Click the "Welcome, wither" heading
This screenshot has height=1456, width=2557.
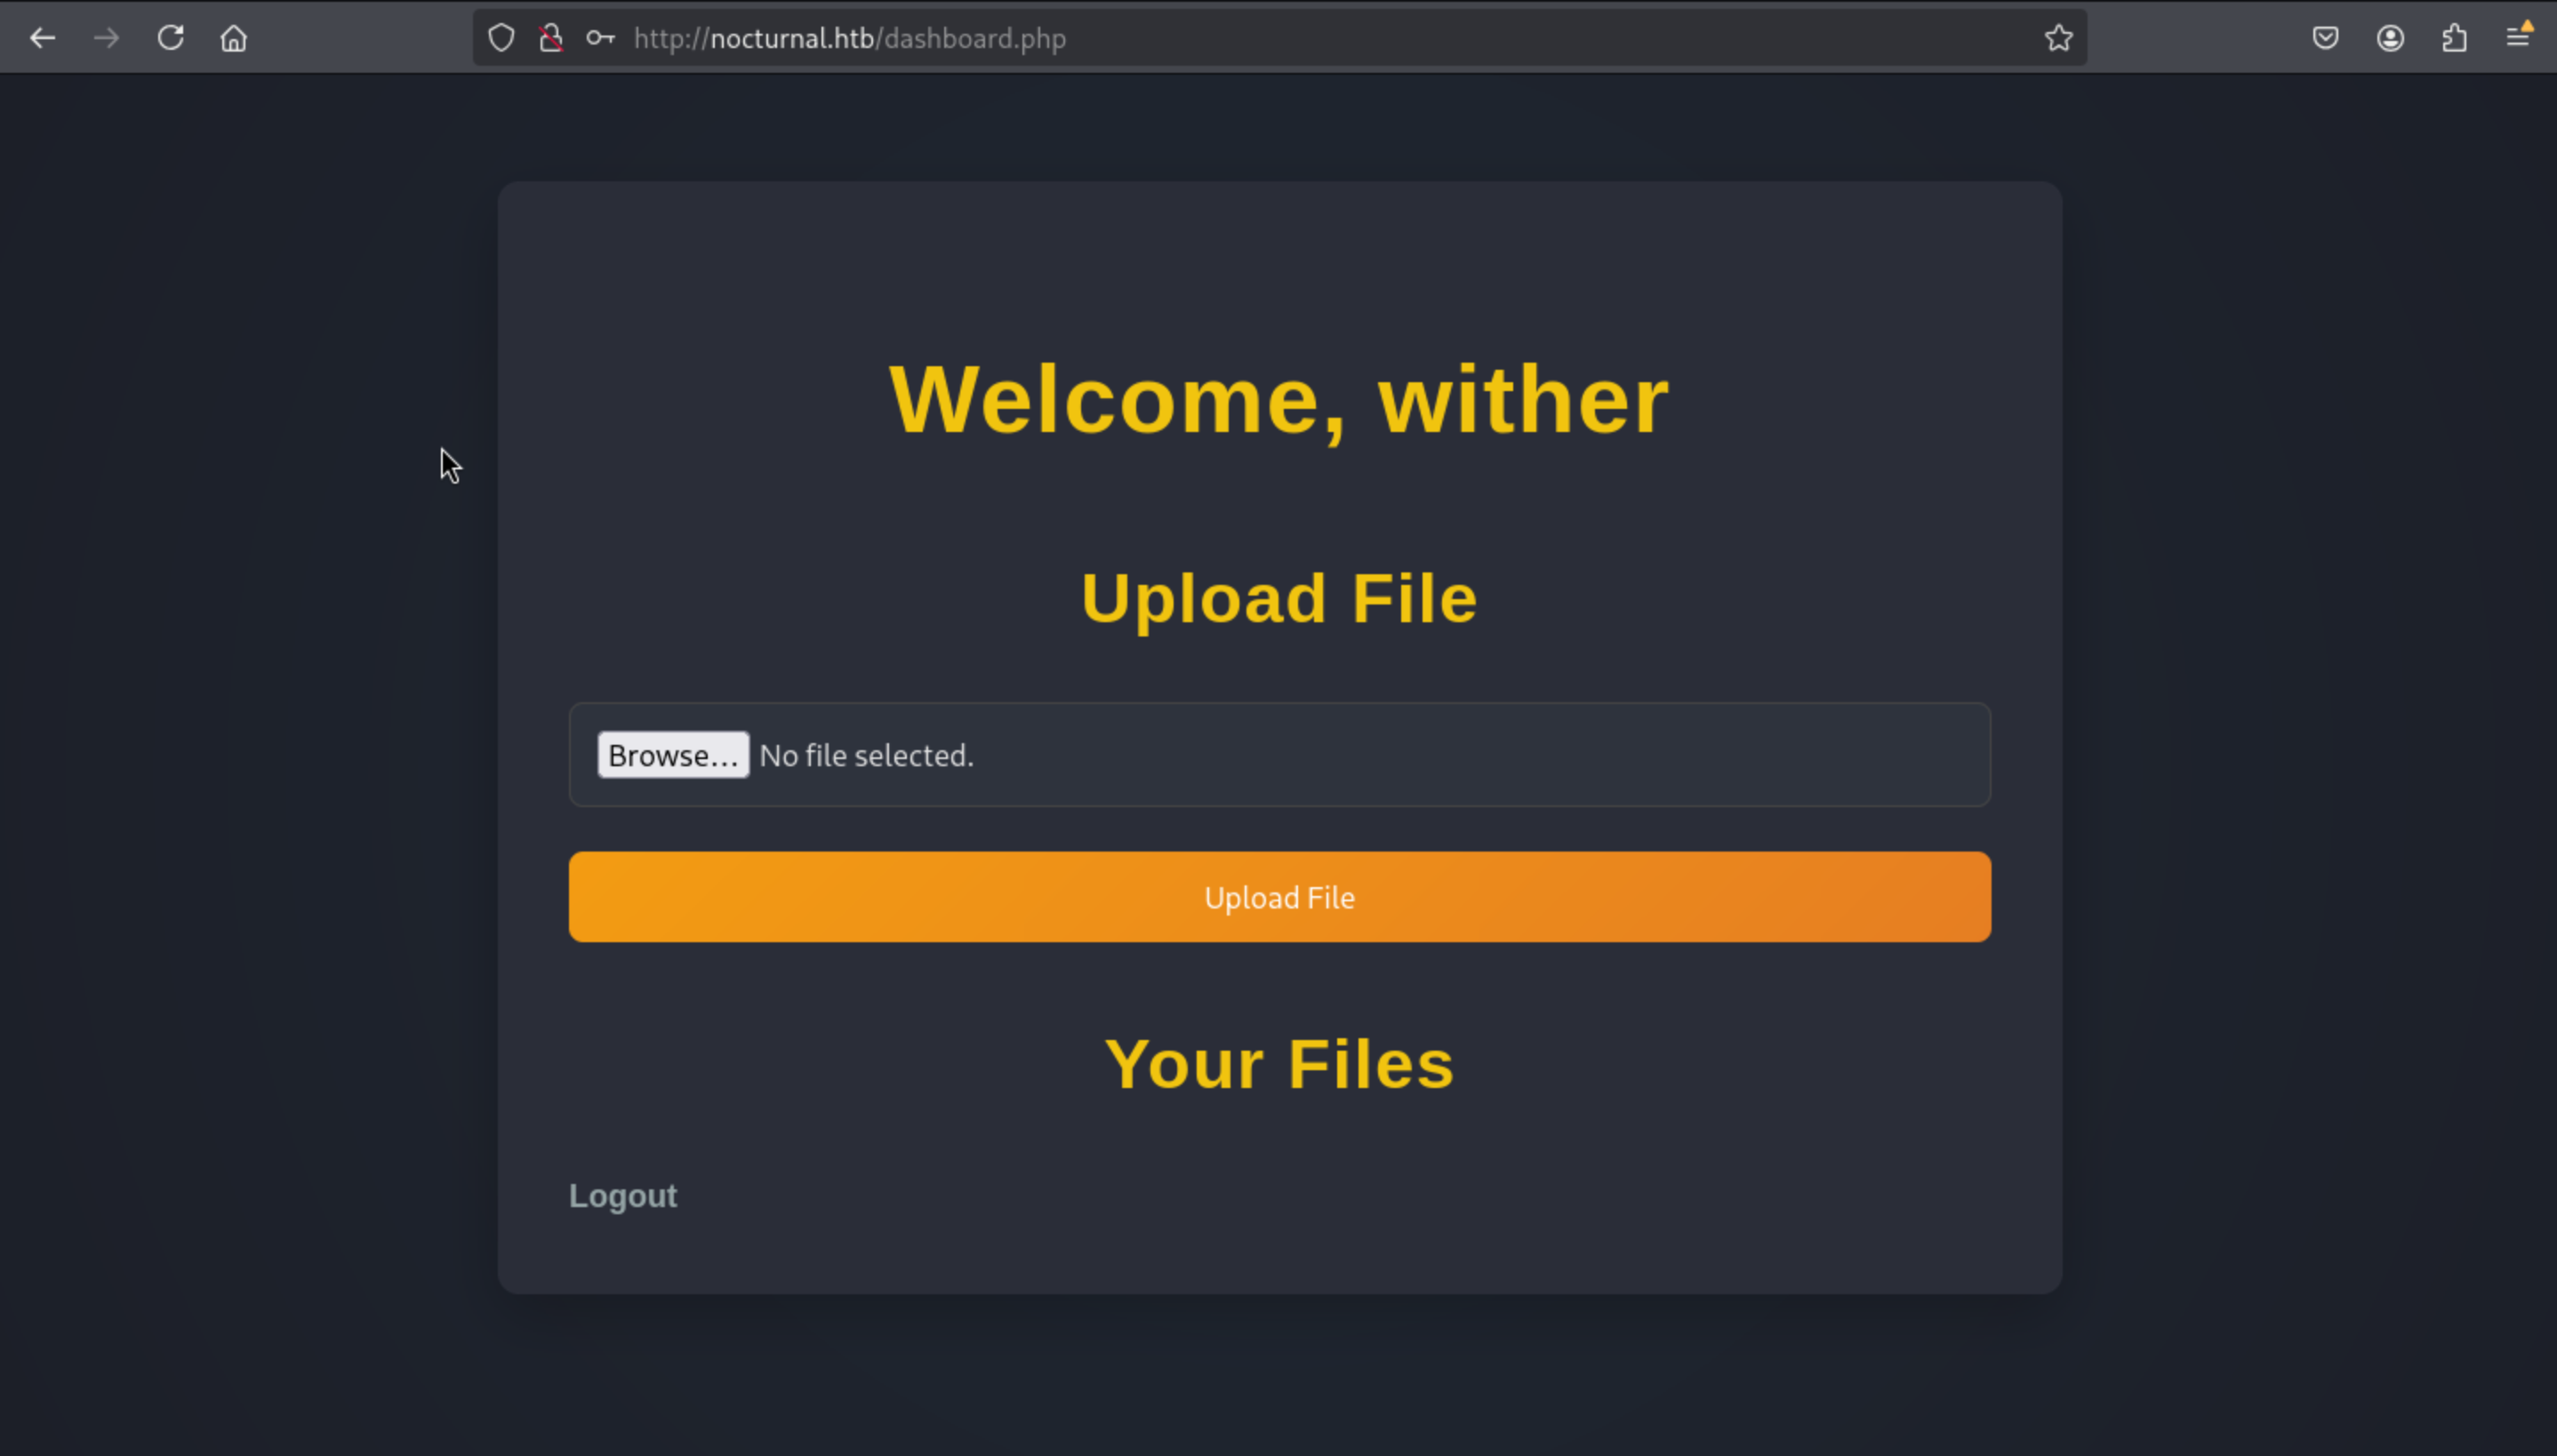(1279, 400)
